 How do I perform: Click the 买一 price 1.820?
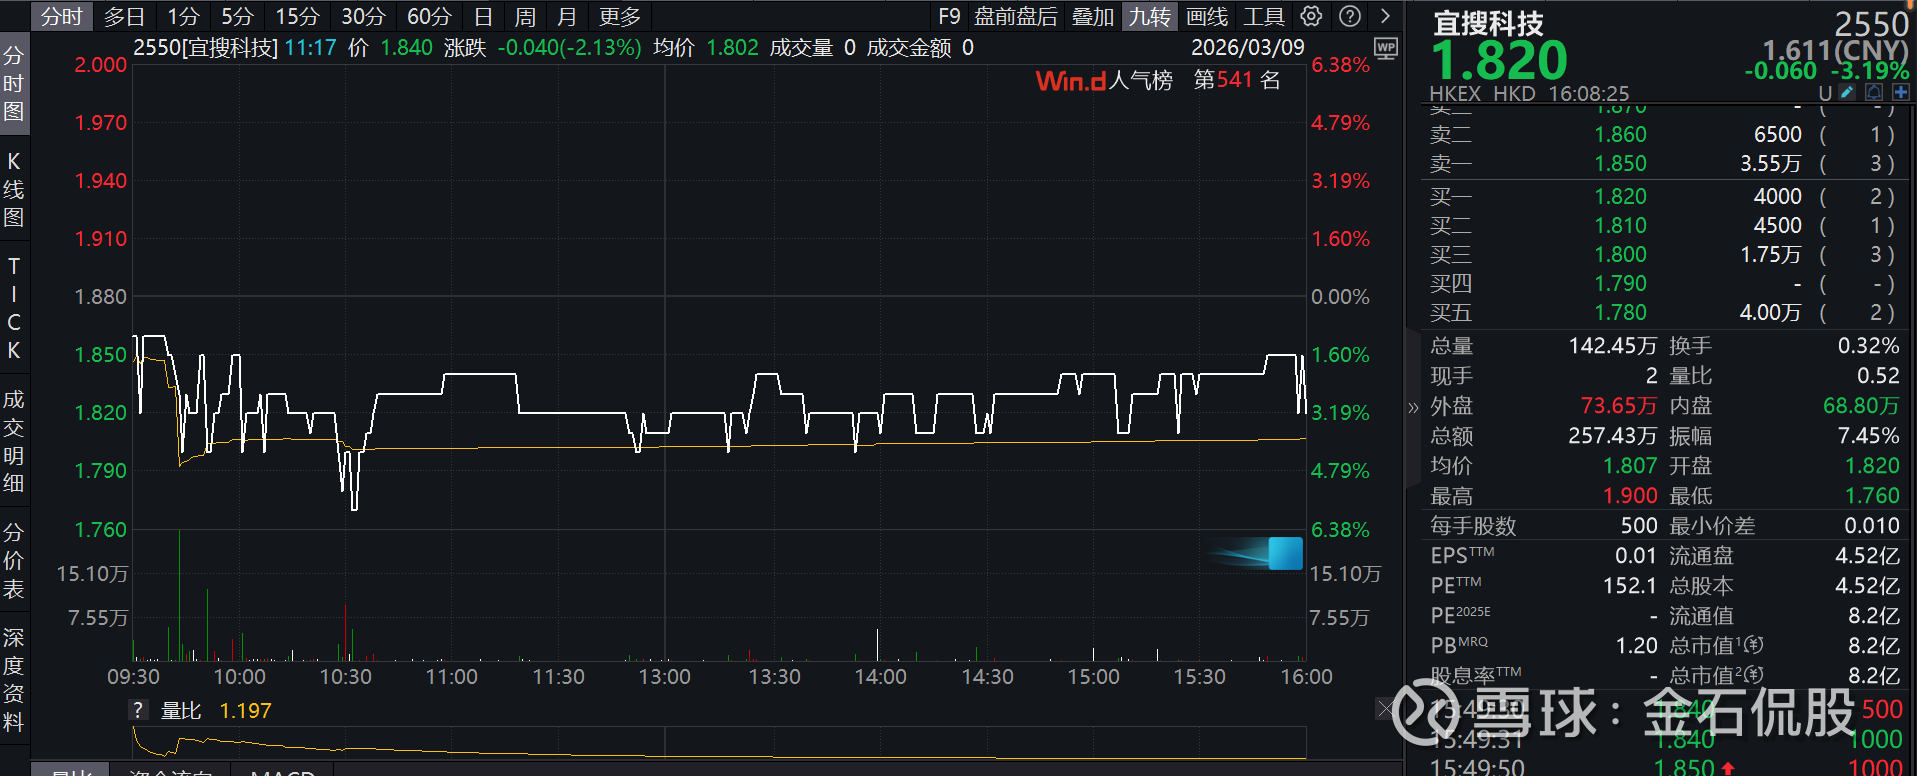coord(1620,196)
